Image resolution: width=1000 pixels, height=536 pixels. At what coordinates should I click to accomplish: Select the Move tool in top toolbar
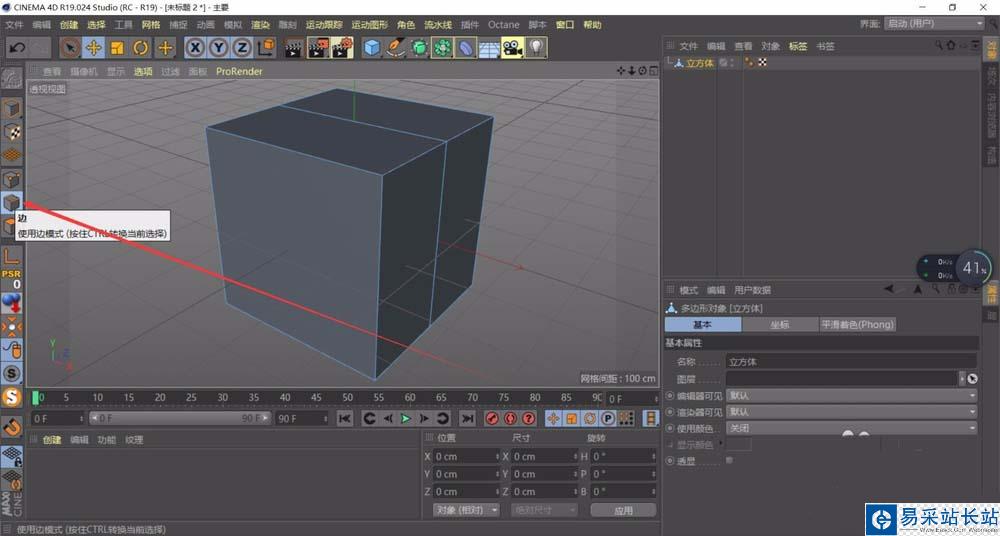click(x=93, y=47)
